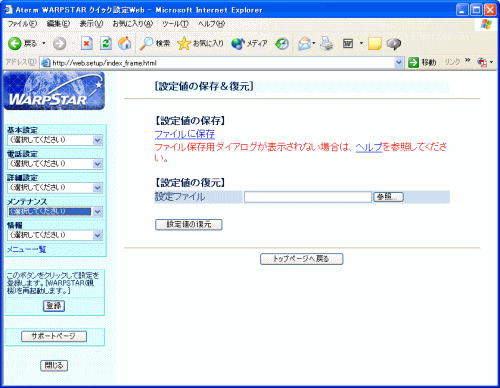Image resolution: width=500 pixels, height=388 pixels.
Task: Click the 【設定値の復元】 heading text
Action: click(190, 183)
